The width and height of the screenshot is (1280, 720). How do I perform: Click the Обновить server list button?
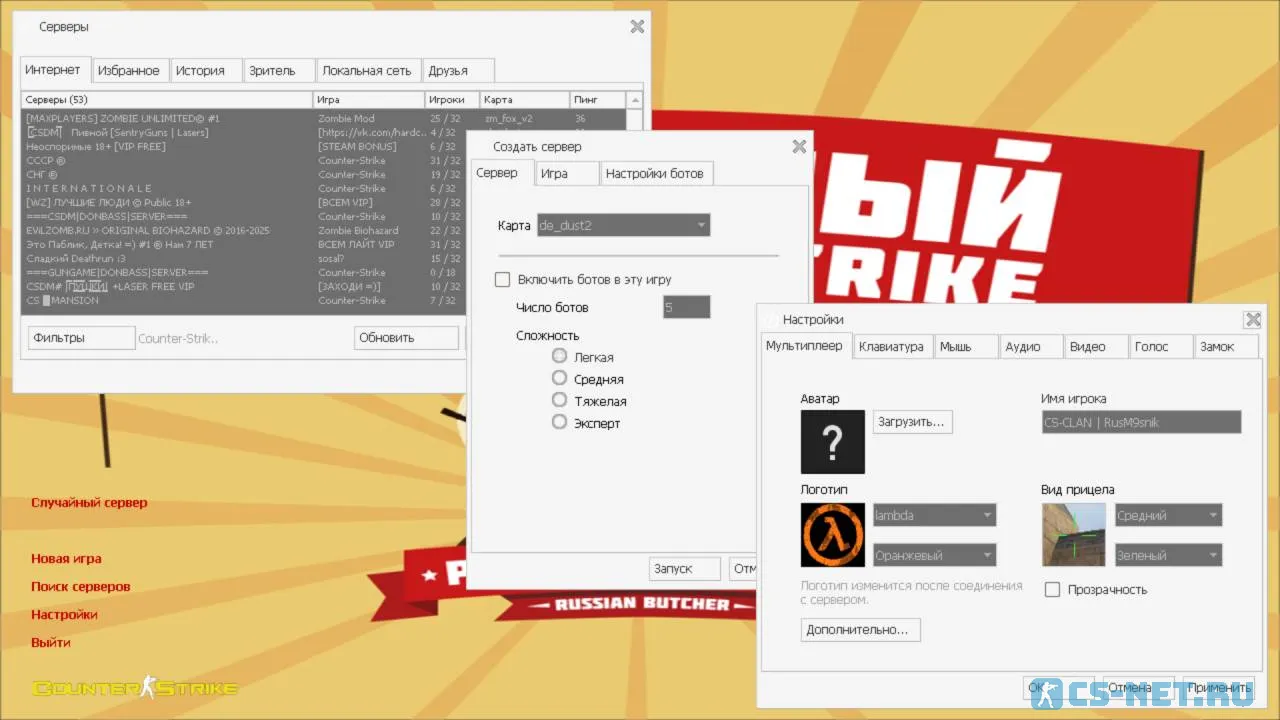click(x=406, y=338)
